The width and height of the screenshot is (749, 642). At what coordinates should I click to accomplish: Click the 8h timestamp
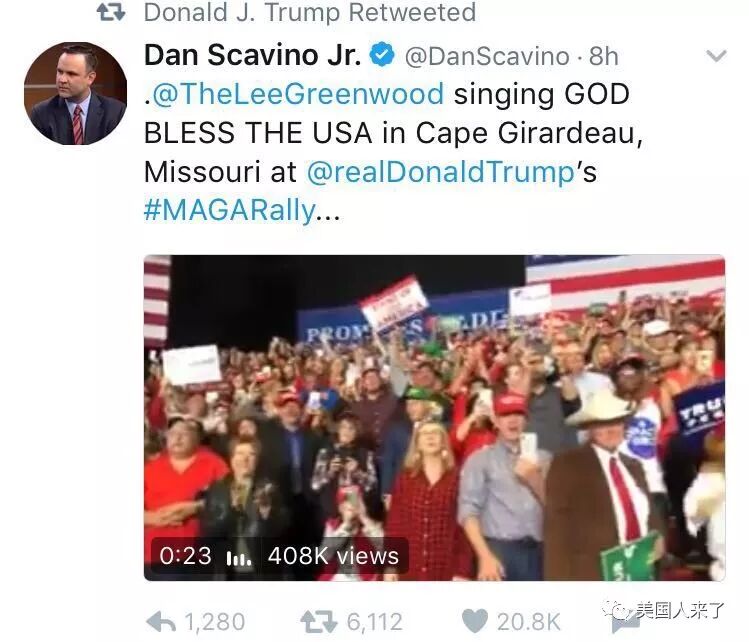[604, 56]
